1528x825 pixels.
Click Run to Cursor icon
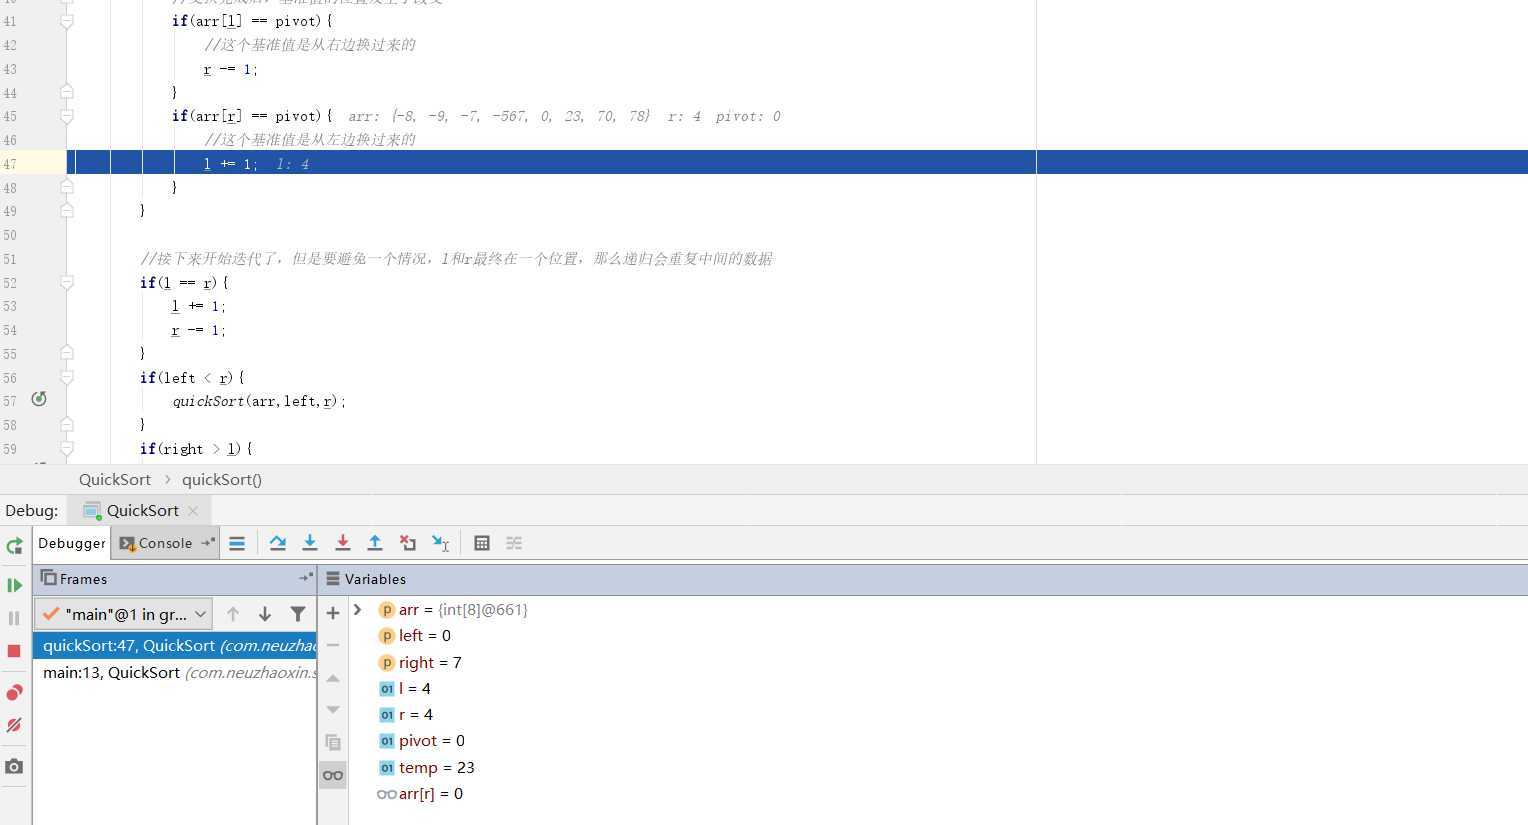(x=441, y=543)
